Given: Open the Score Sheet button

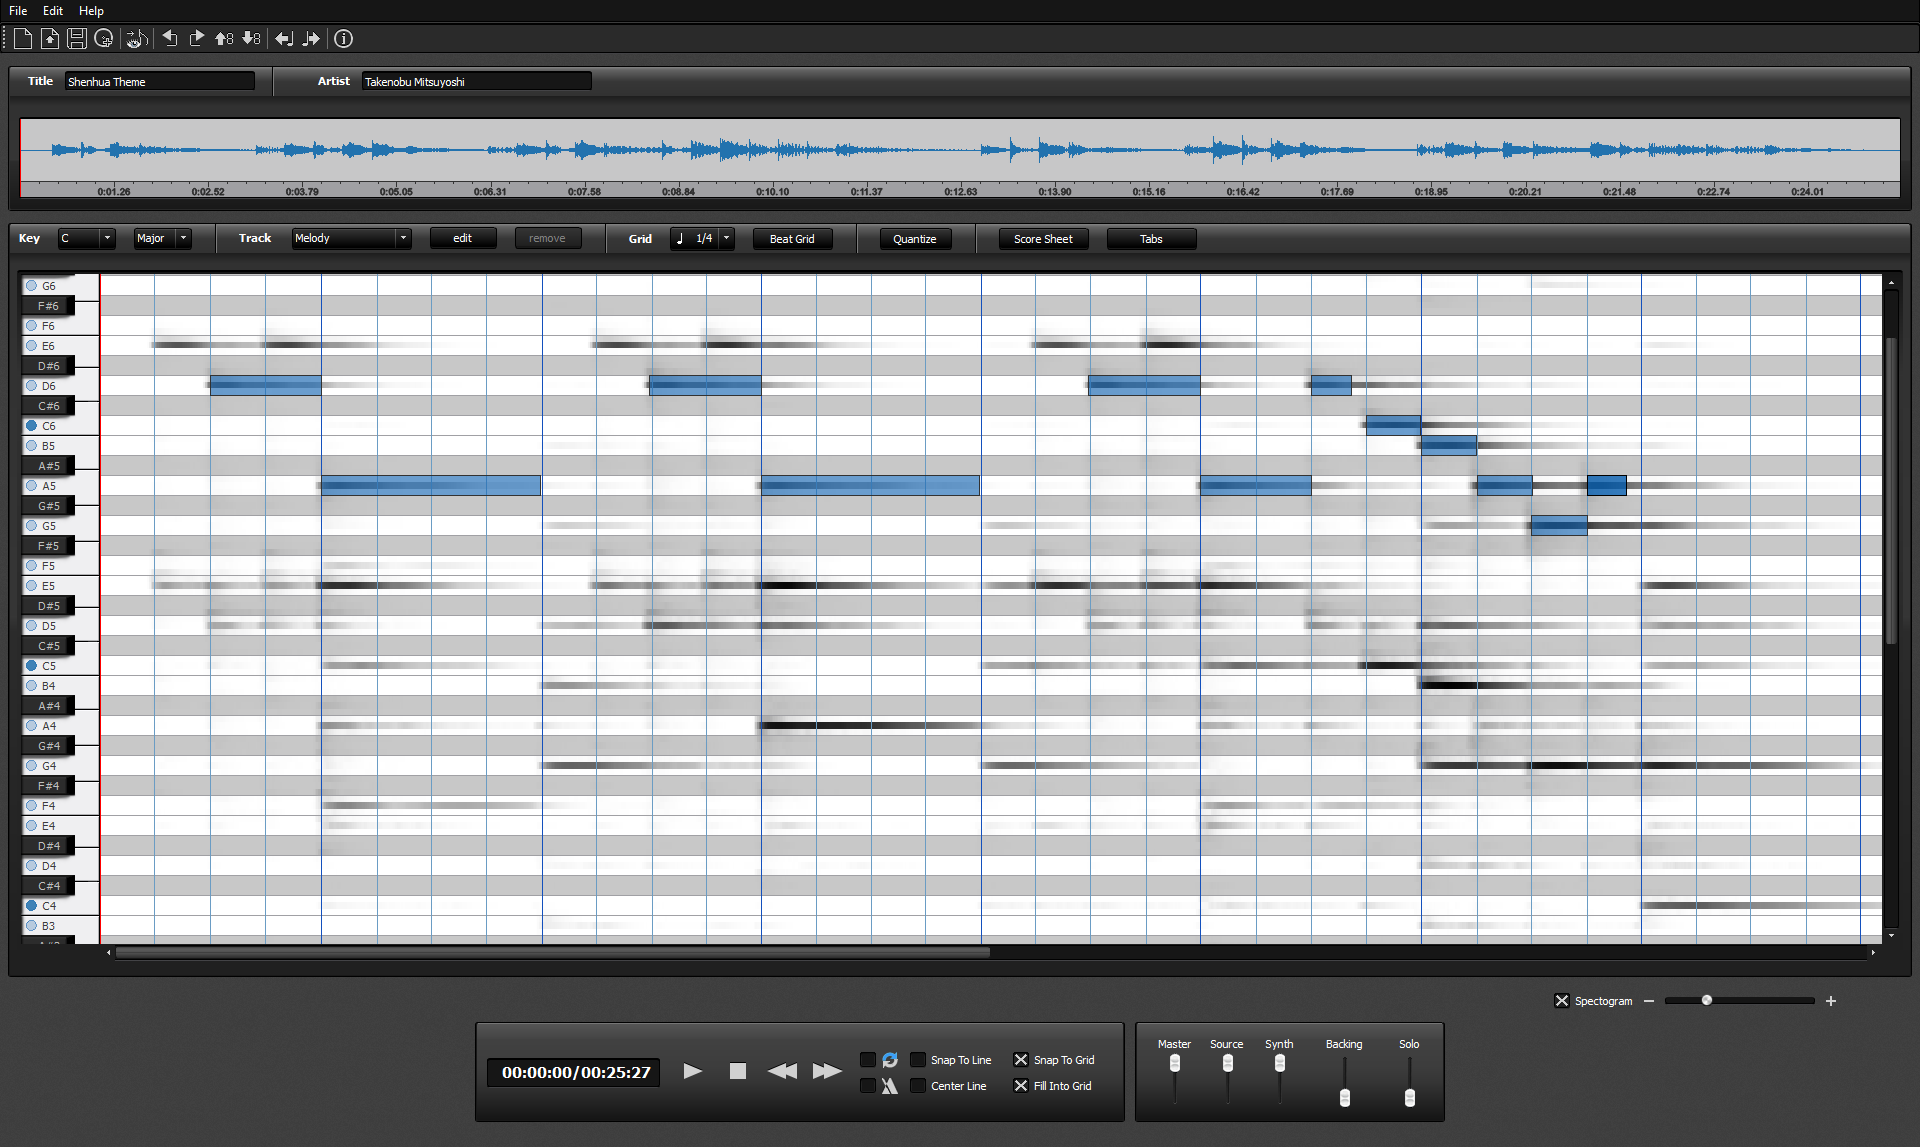Looking at the screenshot, I should 1042,239.
